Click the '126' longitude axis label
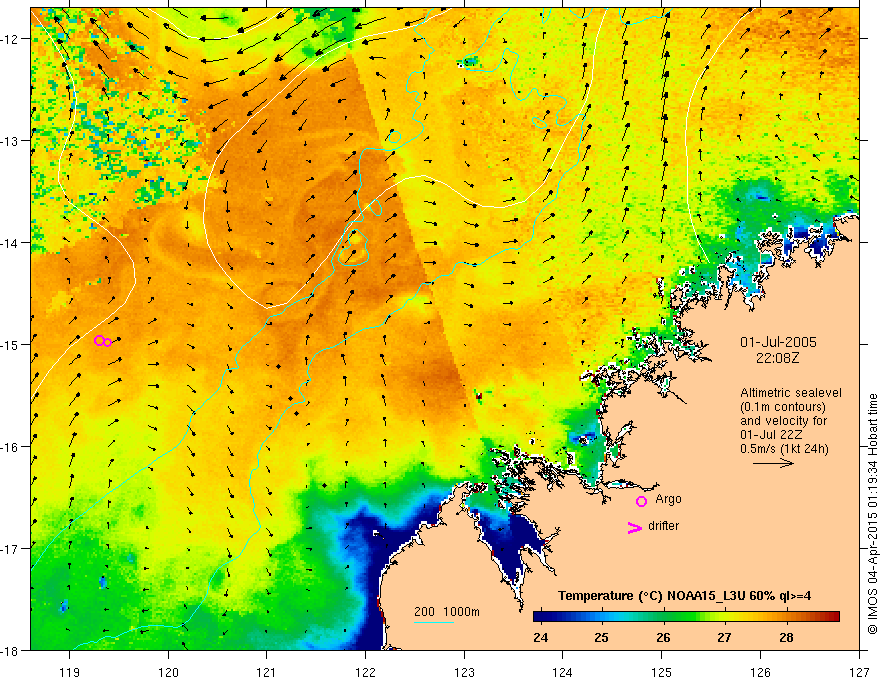This screenshot has width=880, height=680. point(760,673)
